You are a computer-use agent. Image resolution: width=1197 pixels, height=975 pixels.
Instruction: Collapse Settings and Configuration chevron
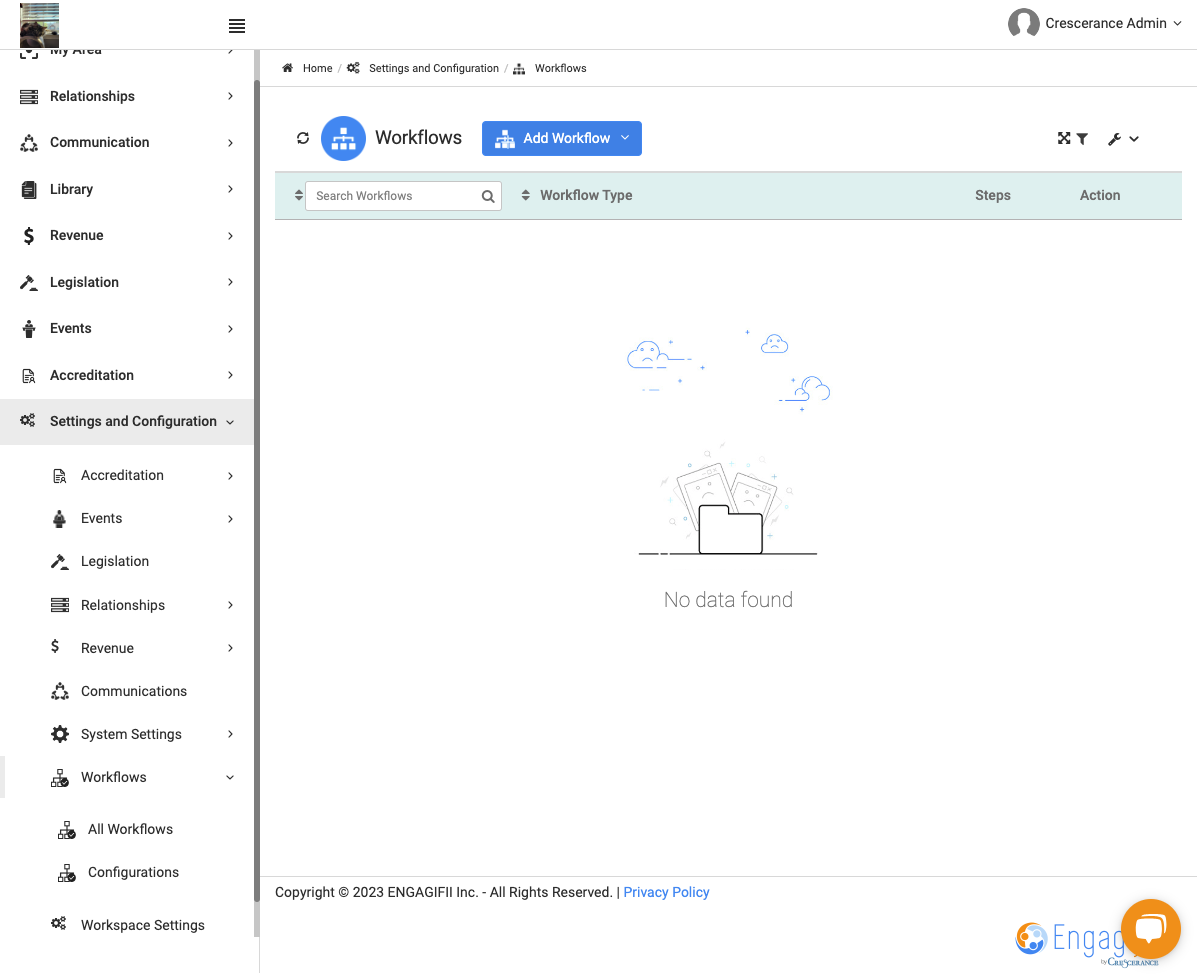230,422
